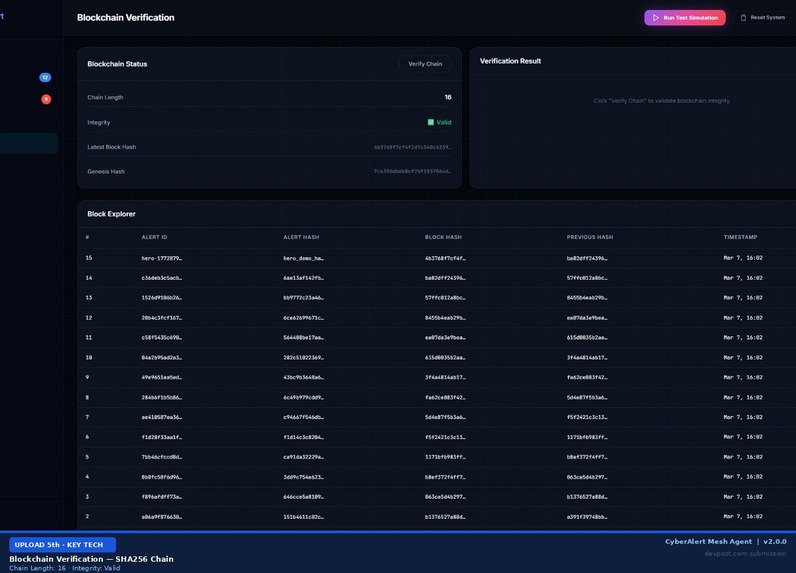Select alert hash 6ce62699671c…
796x573 pixels.
(303, 318)
